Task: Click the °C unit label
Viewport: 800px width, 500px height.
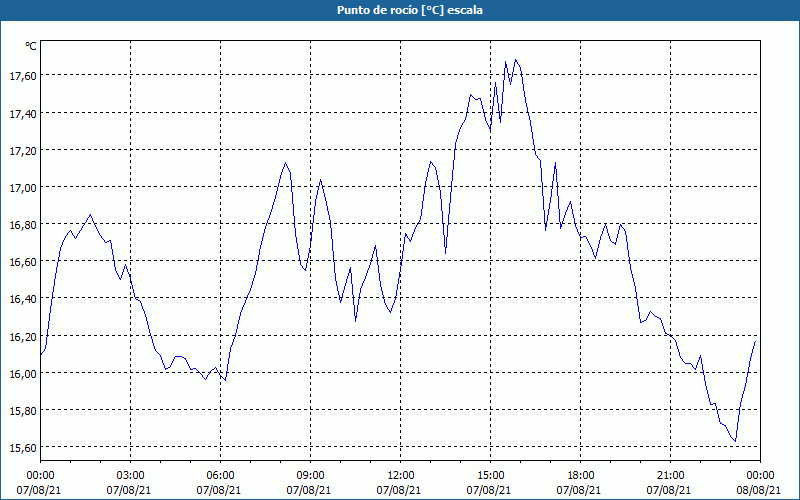Action: click(x=31, y=46)
